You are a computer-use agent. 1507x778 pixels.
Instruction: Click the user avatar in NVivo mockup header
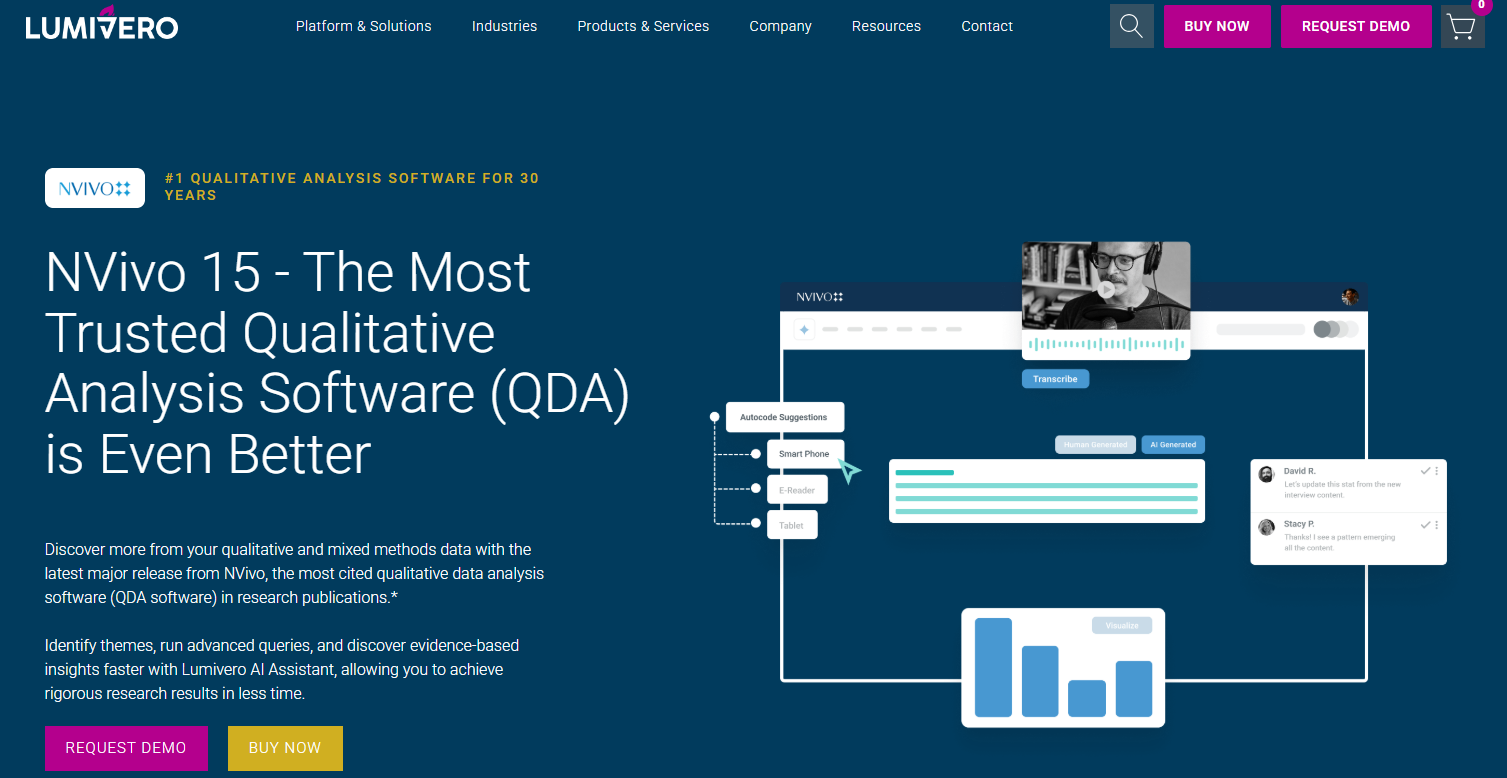[x=1350, y=297]
